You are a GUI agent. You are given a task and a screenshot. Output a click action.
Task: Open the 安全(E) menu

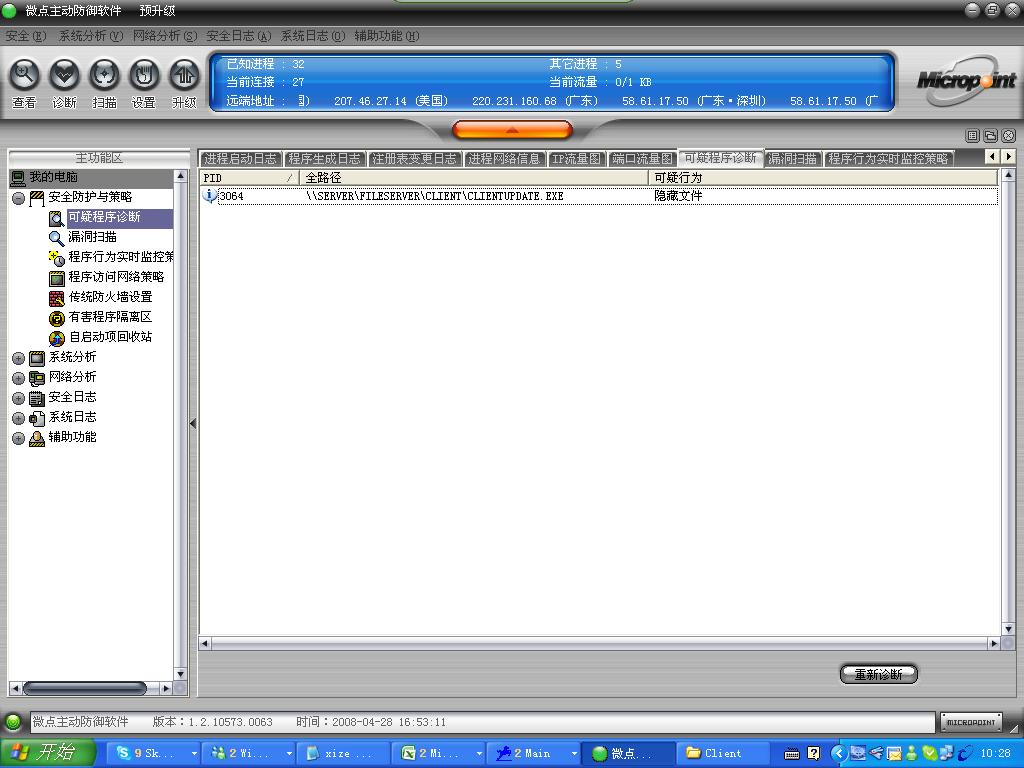(25, 36)
